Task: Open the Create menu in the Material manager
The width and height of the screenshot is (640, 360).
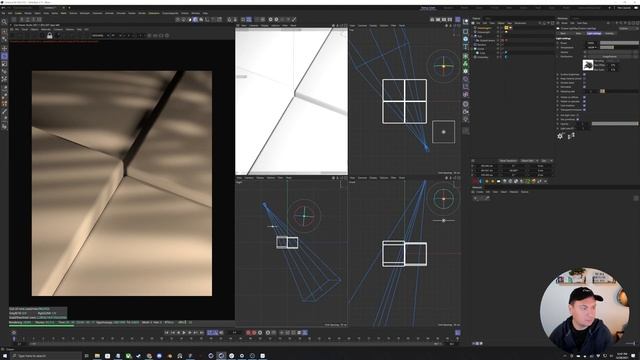Action: tap(480, 192)
